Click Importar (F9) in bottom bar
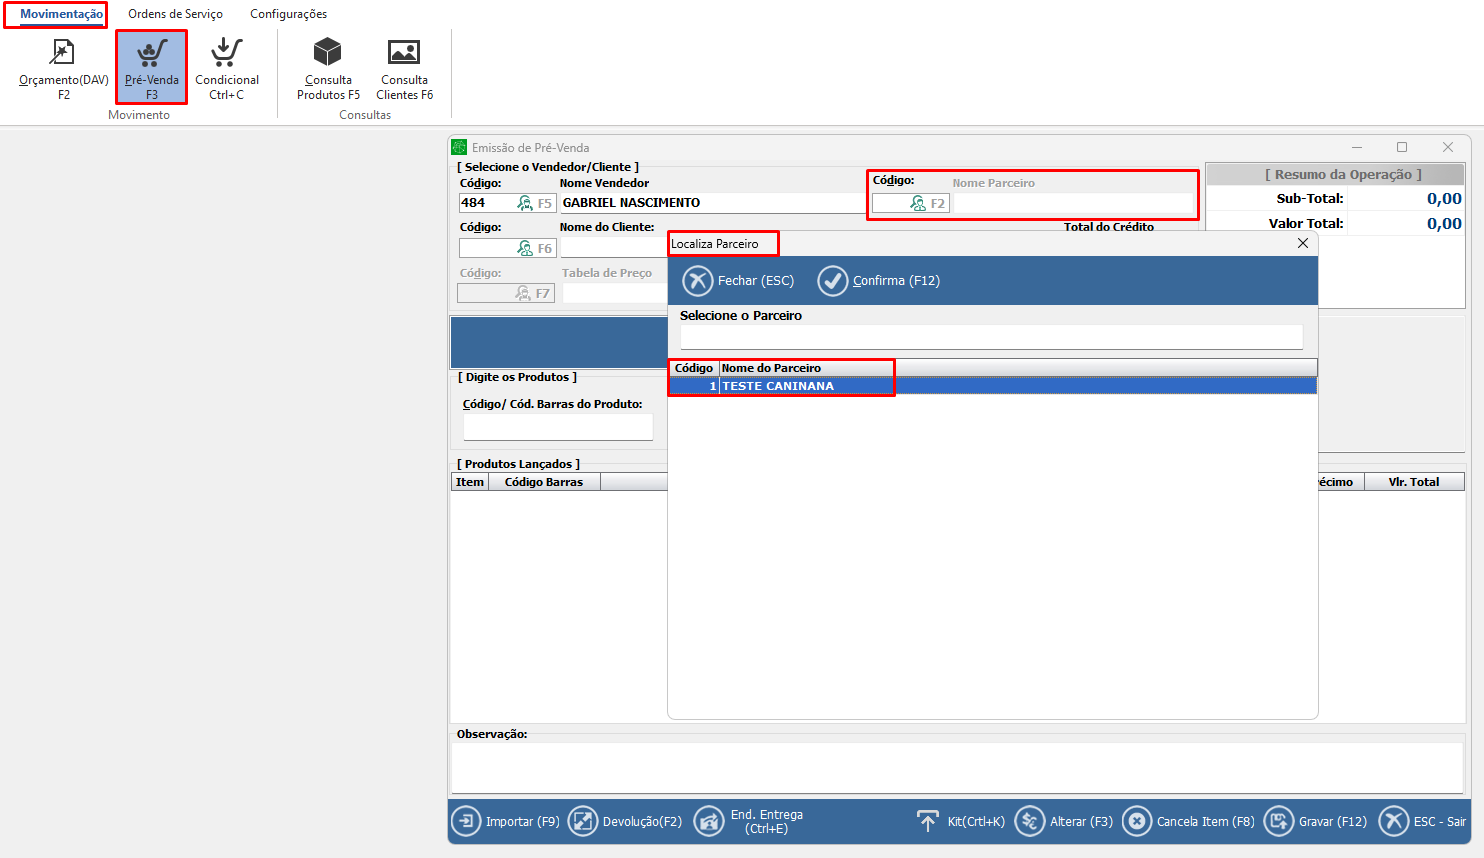The height and width of the screenshot is (858, 1484). 506,821
